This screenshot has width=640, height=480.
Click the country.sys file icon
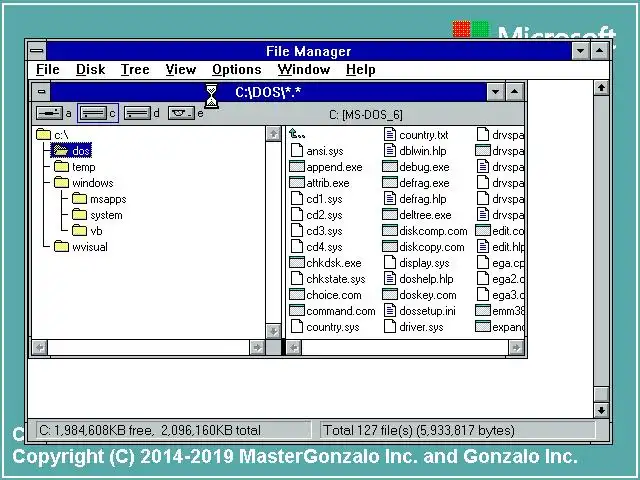click(297, 327)
